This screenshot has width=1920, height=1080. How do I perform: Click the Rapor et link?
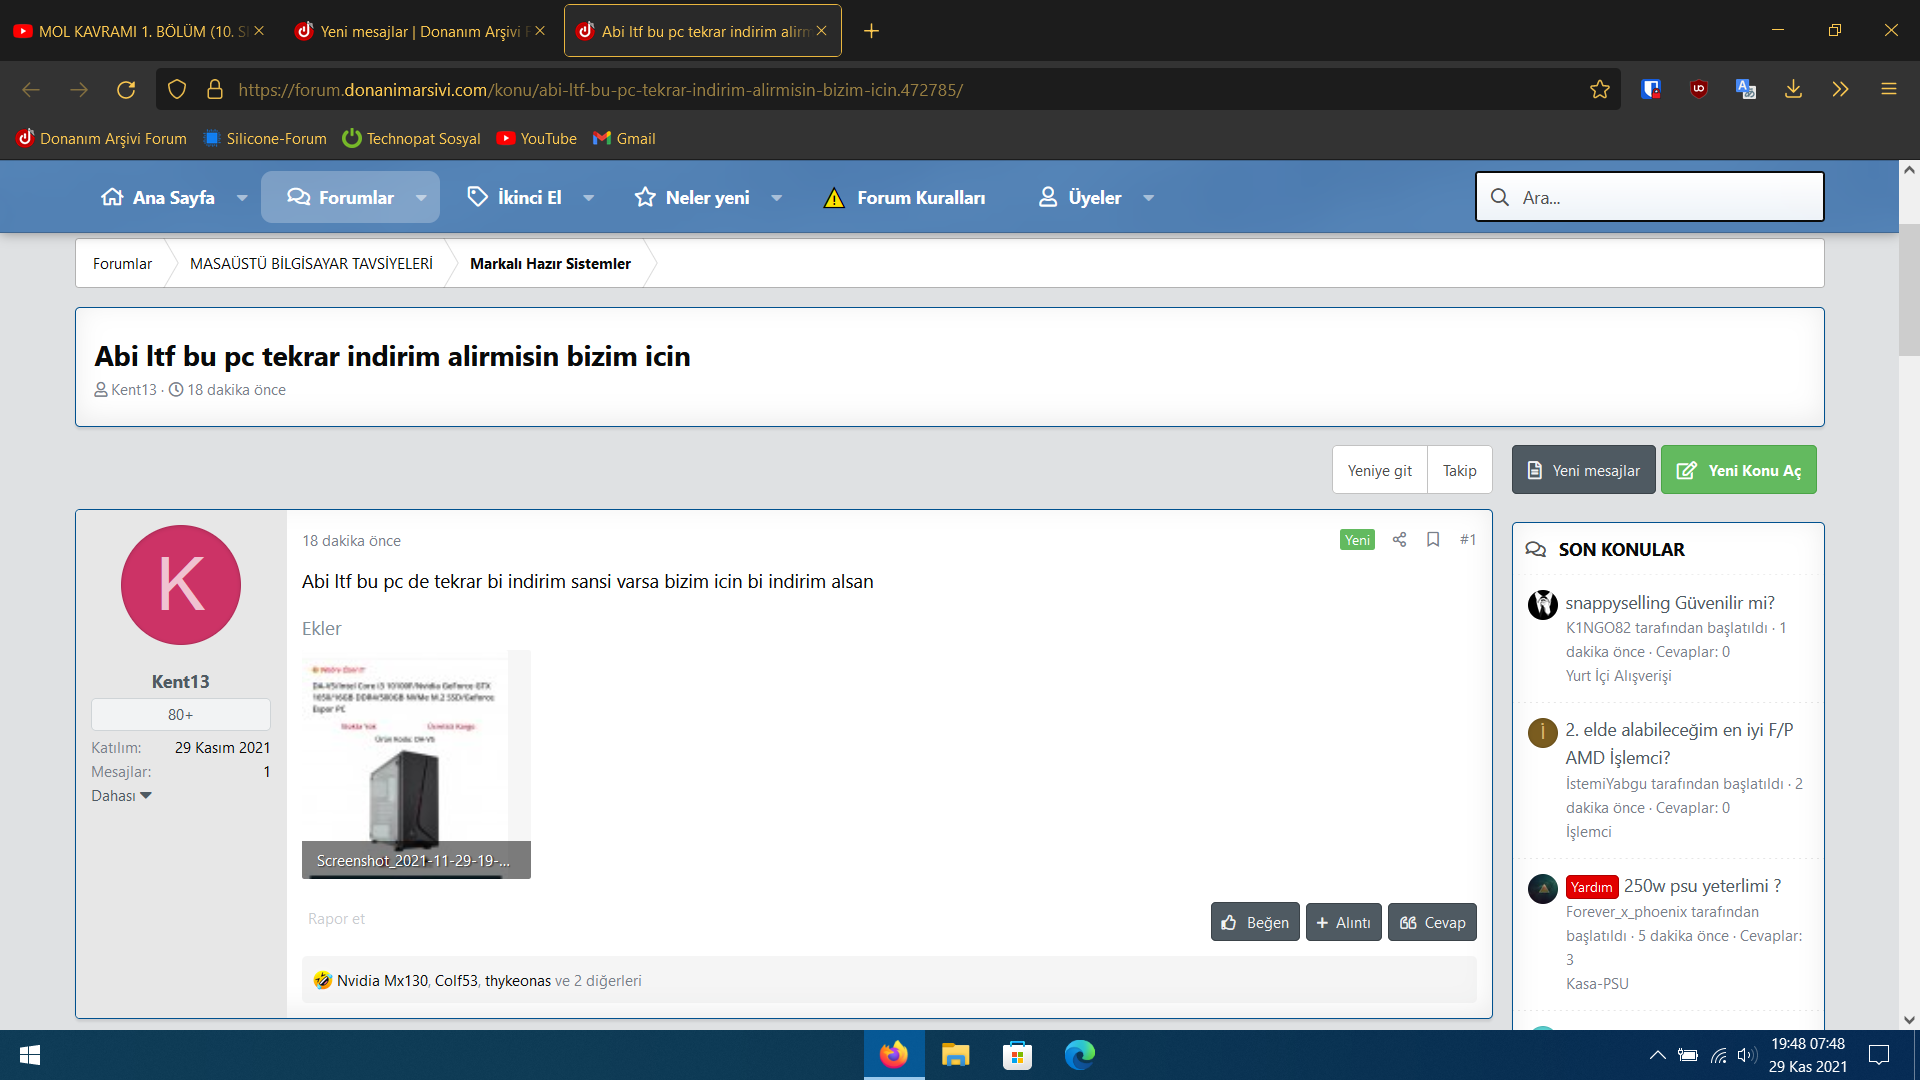coord(336,919)
